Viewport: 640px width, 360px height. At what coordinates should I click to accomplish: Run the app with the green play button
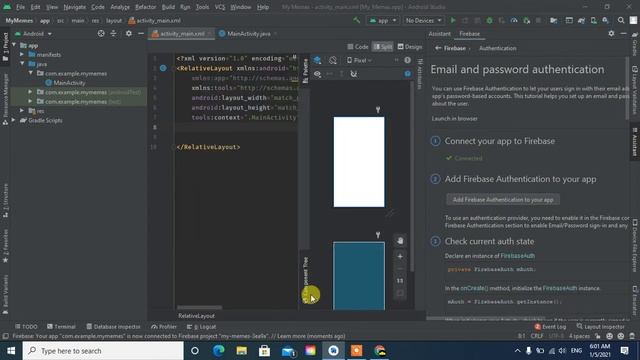point(453,20)
